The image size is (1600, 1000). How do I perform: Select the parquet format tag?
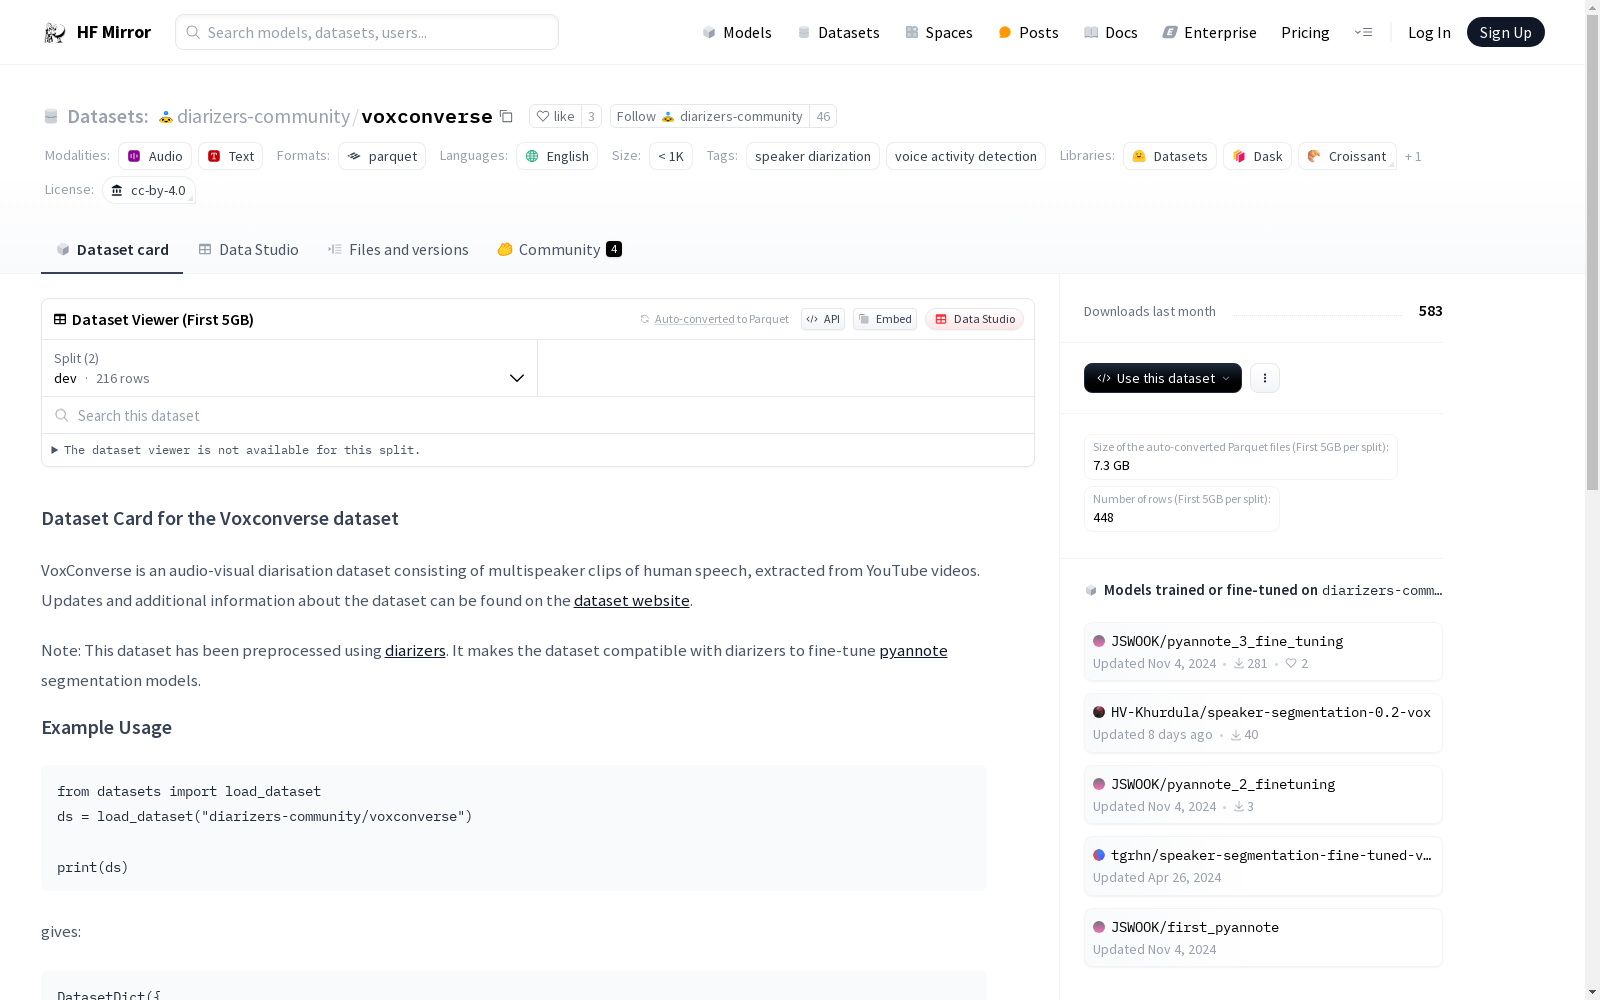click(x=382, y=156)
